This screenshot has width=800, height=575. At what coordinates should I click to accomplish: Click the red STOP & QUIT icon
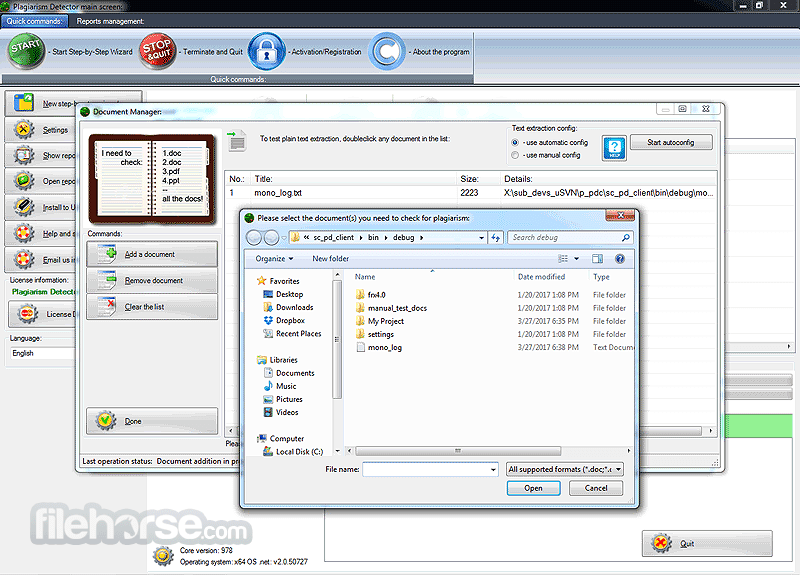click(x=158, y=51)
